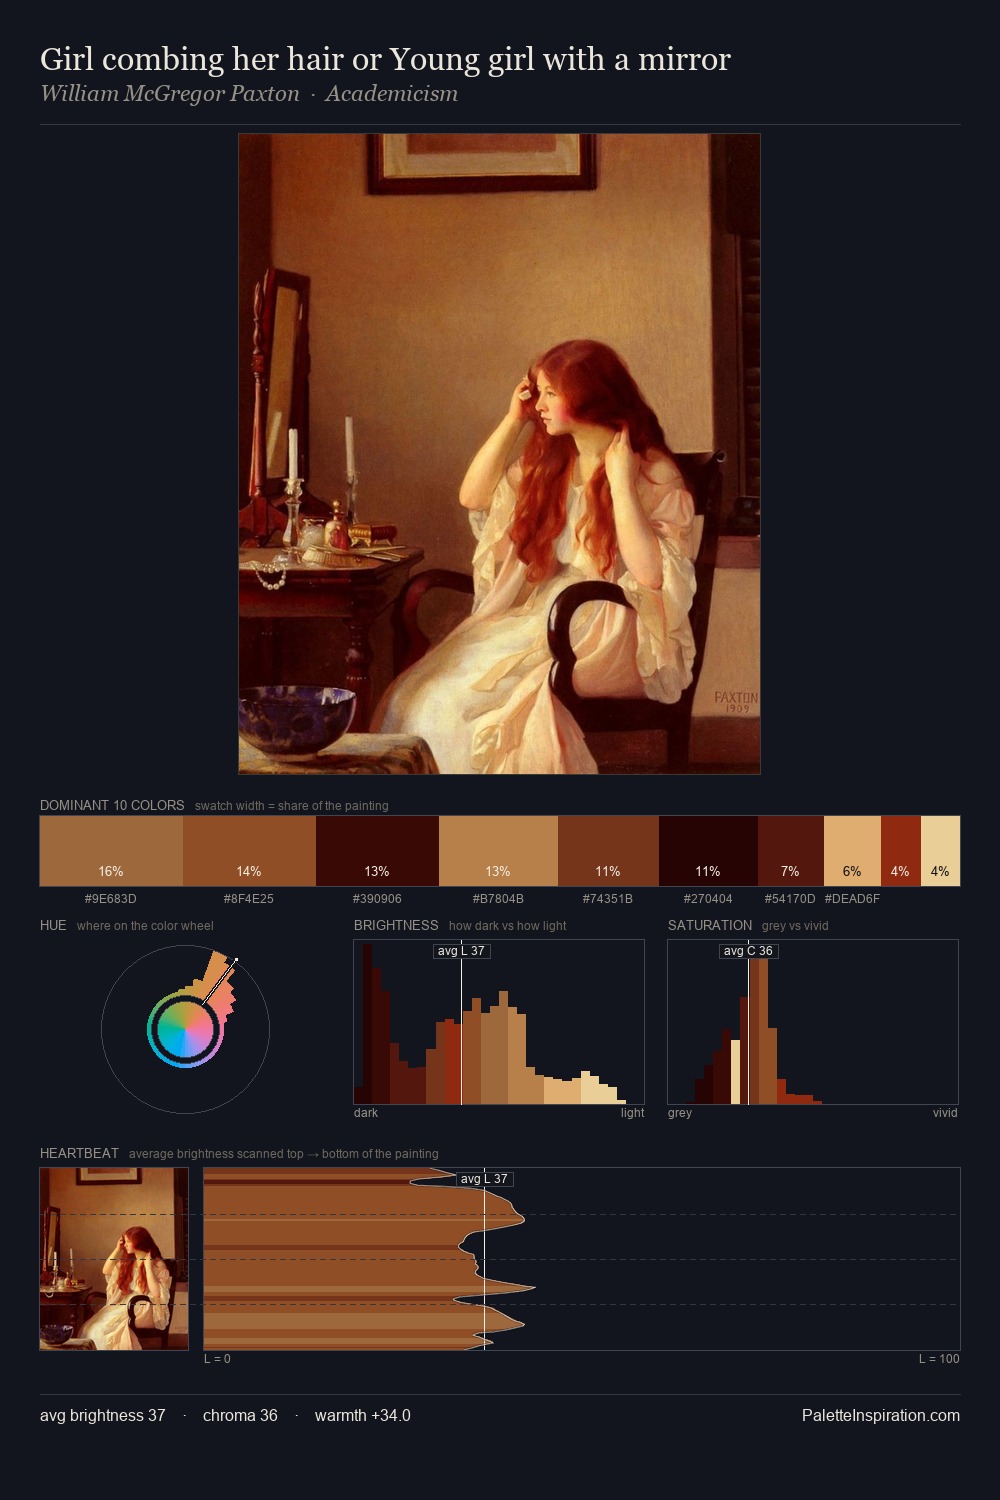Click the 'grey' axis label

click(680, 1113)
